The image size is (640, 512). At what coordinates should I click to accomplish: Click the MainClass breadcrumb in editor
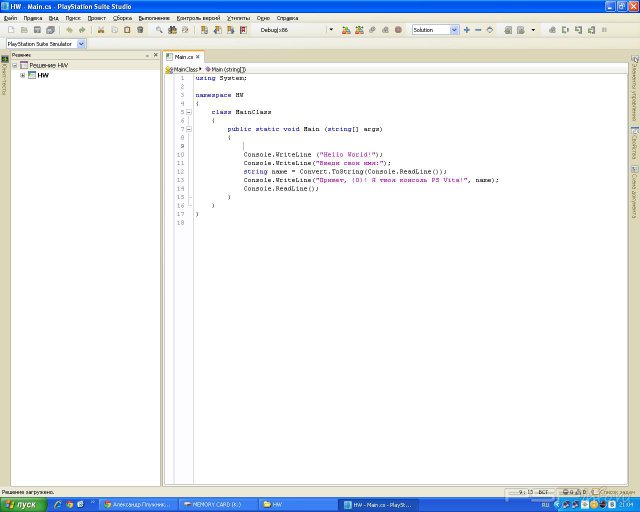pos(184,69)
